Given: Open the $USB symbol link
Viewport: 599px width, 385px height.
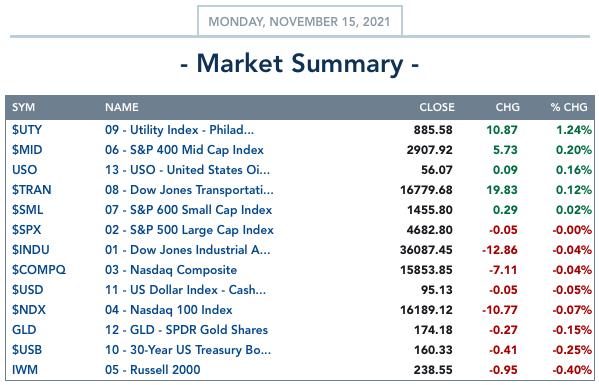Looking at the screenshot, I should [27, 350].
